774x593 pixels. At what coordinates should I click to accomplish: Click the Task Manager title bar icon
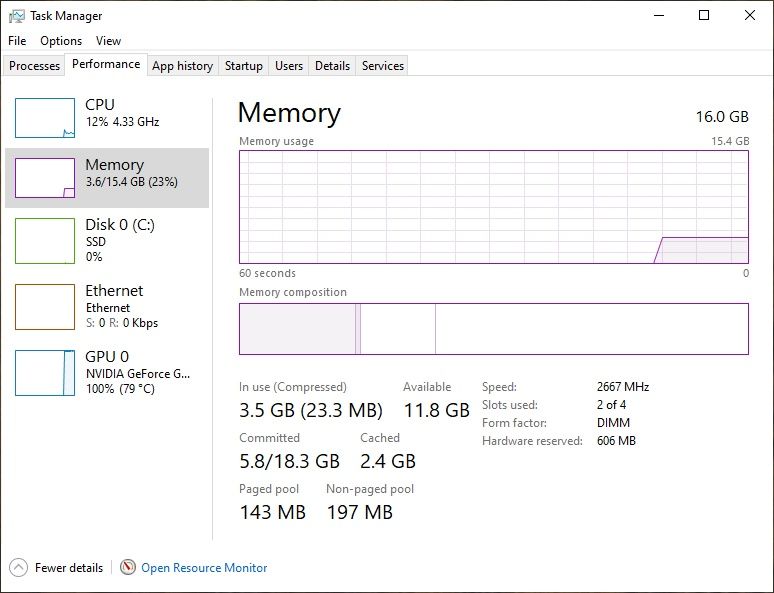(x=17, y=16)
